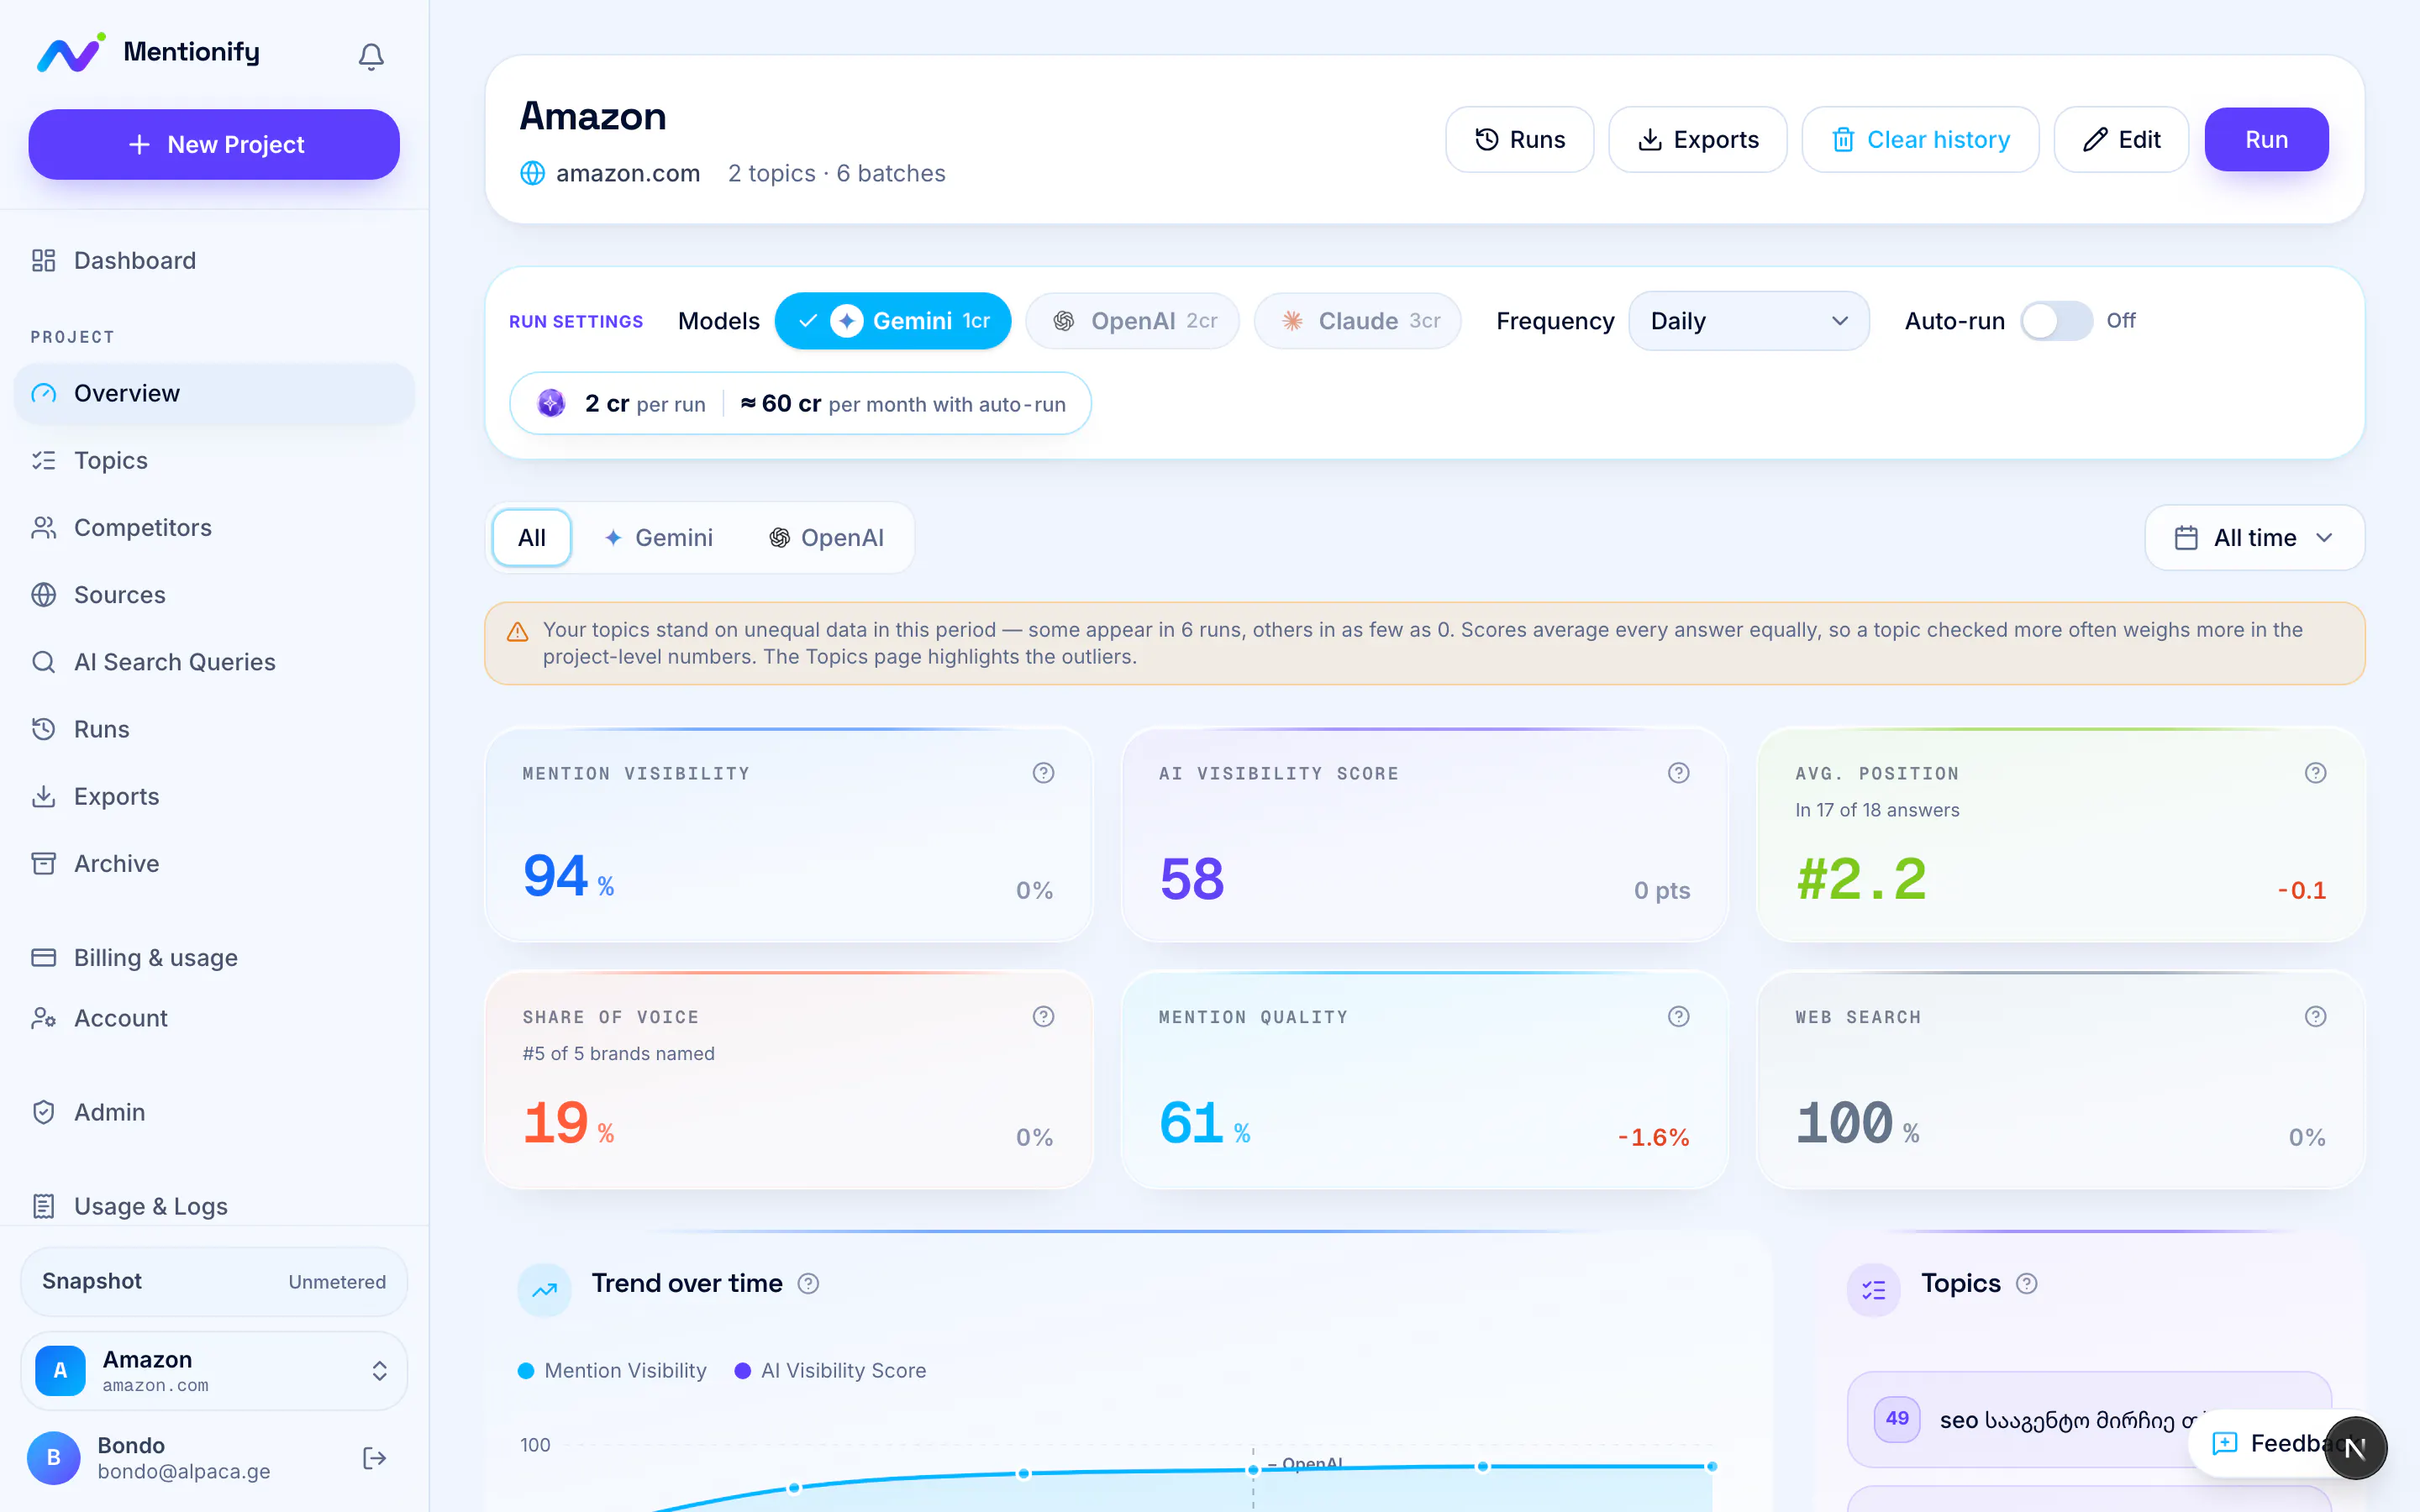Viewport: 2420px width, 1512px height.
Task: Open Admin in sidebar
Action: coord(214,1112)
